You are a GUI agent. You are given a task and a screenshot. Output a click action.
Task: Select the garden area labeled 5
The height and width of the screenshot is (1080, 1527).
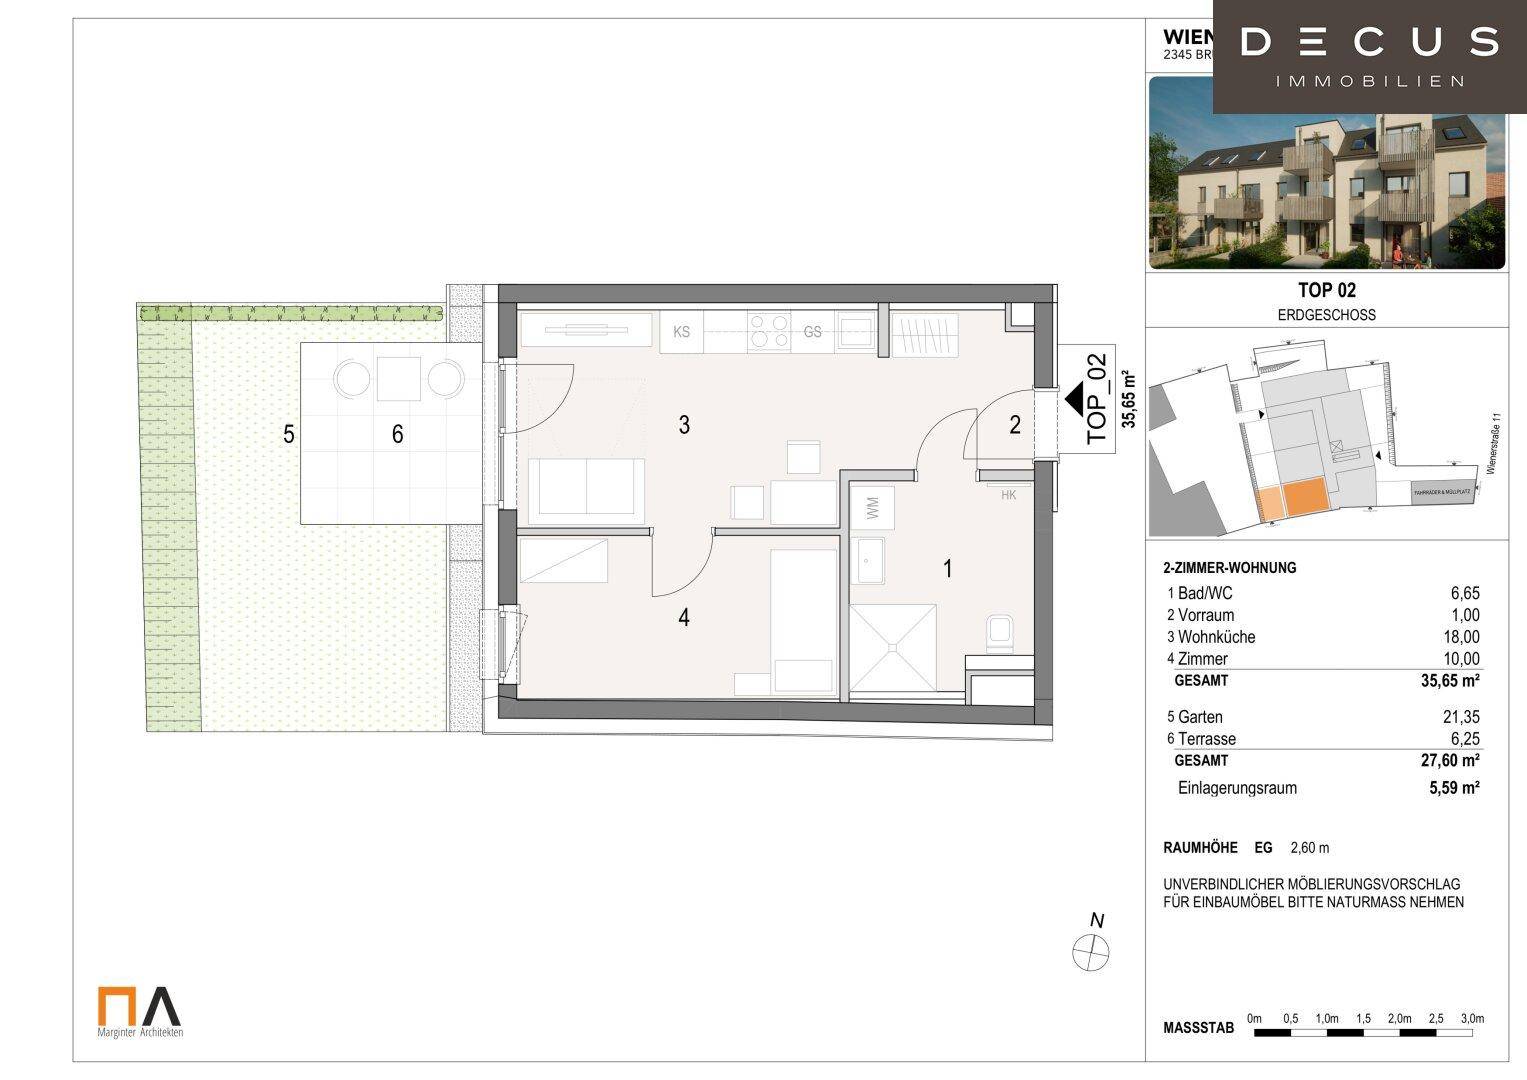click(x=288, y=434)
